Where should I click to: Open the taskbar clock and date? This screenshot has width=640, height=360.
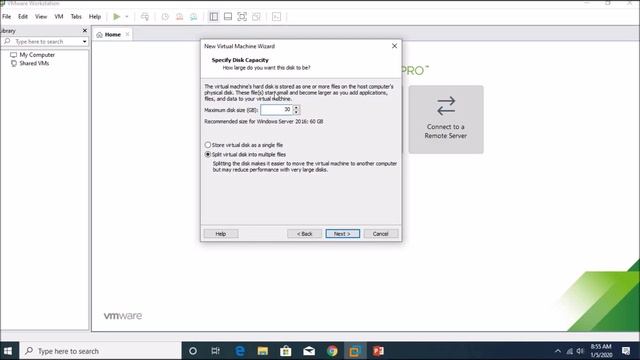coord(601,351)
